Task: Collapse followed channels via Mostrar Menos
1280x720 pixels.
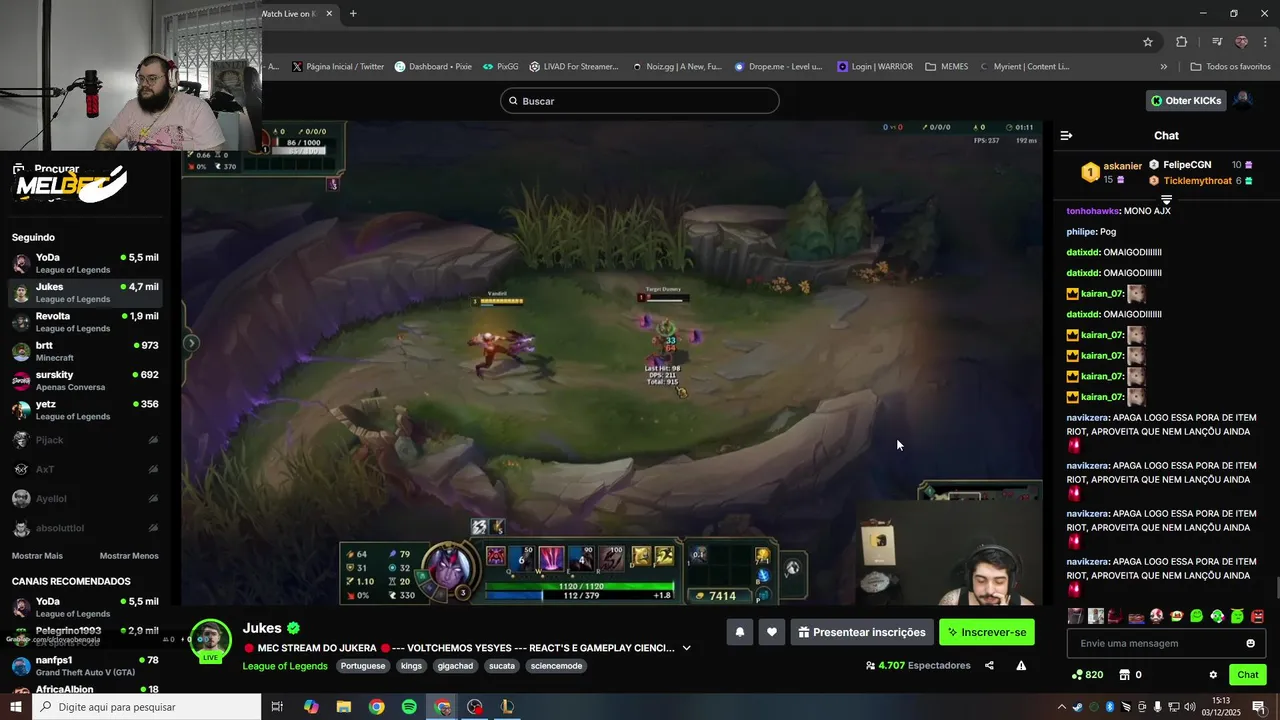Action: 129,556
